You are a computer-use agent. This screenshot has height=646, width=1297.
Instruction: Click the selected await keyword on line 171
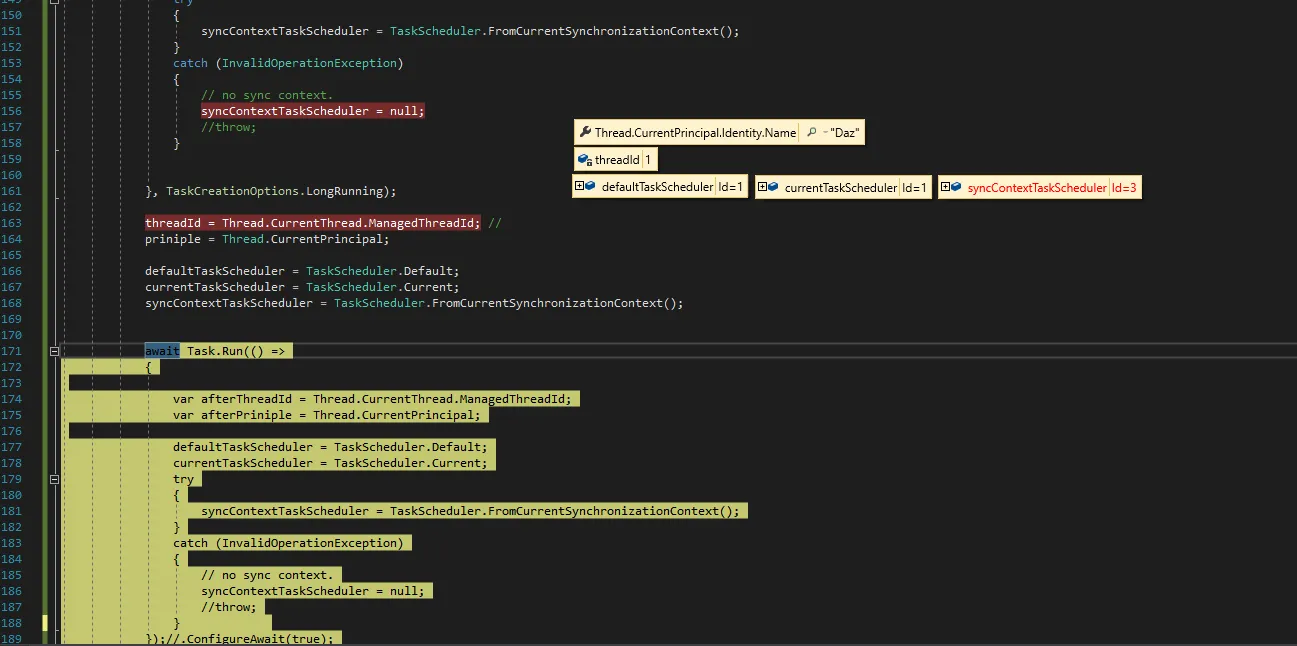[x=162, y=351]
